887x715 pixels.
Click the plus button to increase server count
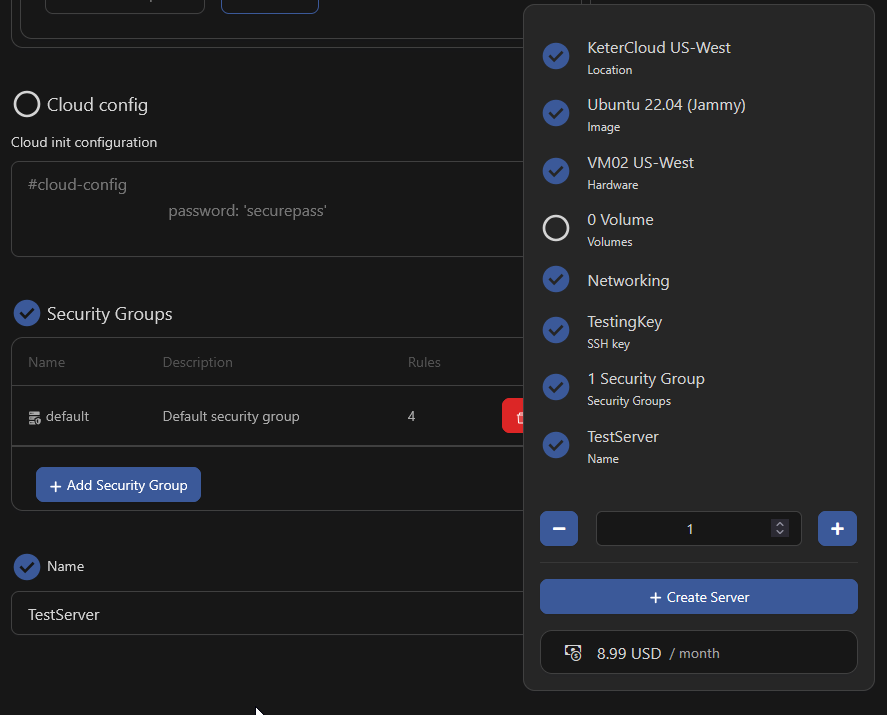pyautogui.click(x=837, y=529)
